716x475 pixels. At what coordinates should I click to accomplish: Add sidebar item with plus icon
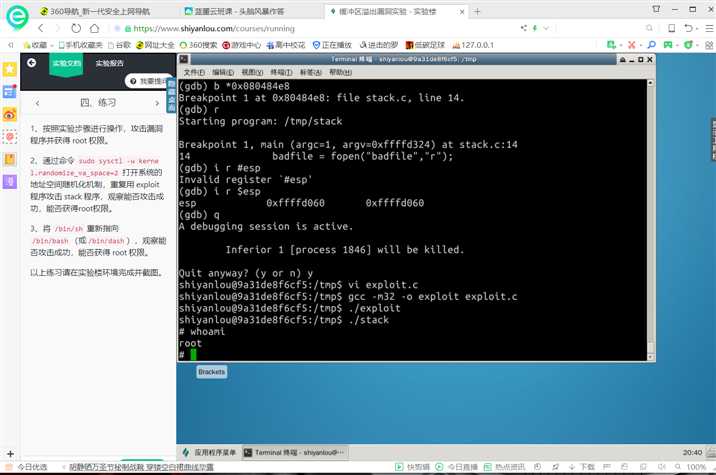(10, 454)
